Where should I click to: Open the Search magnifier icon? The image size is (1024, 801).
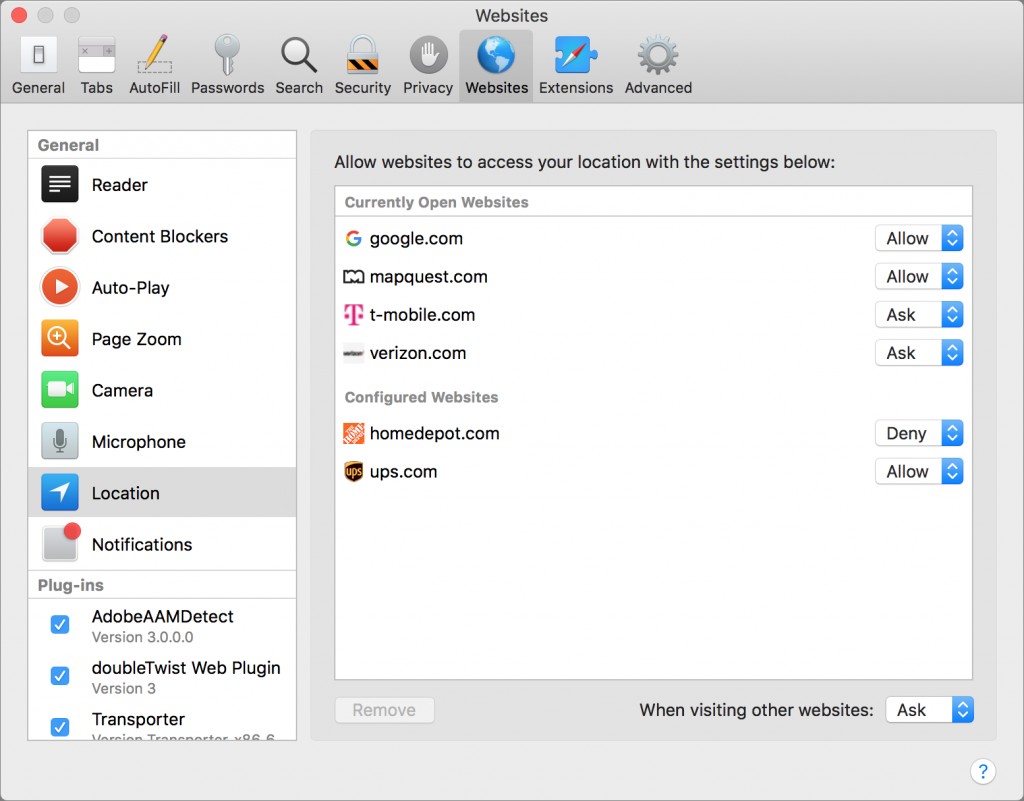[299, 54]
